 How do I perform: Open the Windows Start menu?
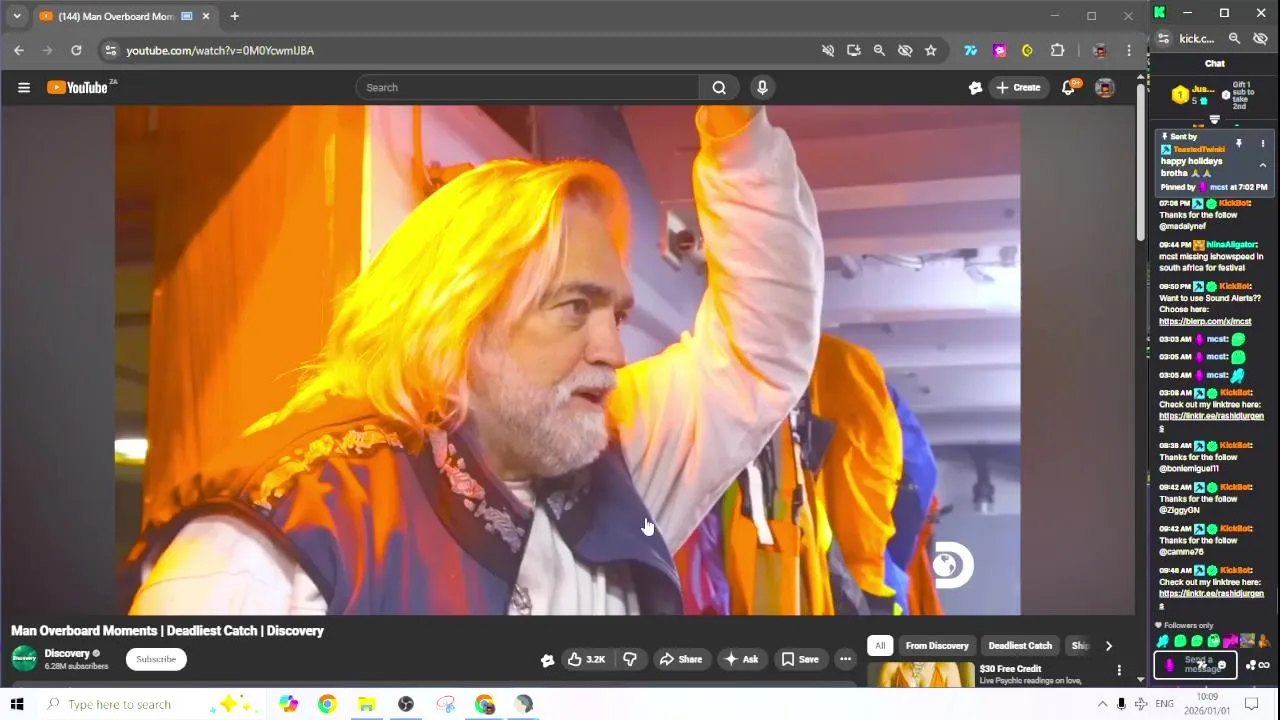pos(17,704)
